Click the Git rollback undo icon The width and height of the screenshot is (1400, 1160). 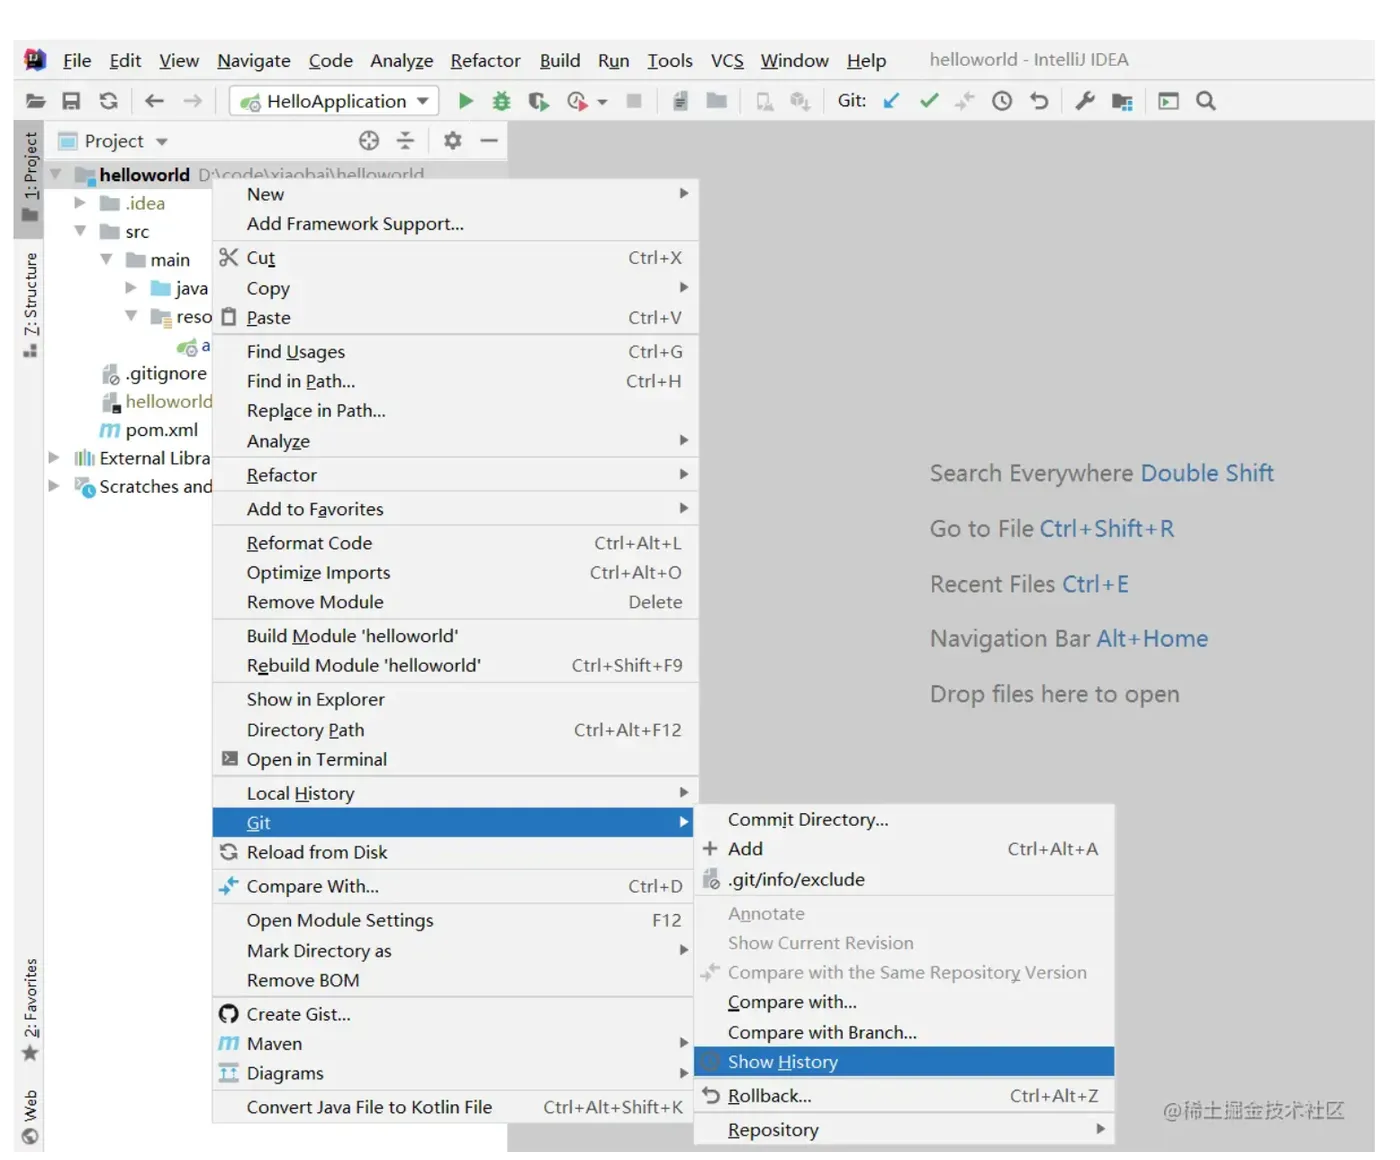point(1039,101)
